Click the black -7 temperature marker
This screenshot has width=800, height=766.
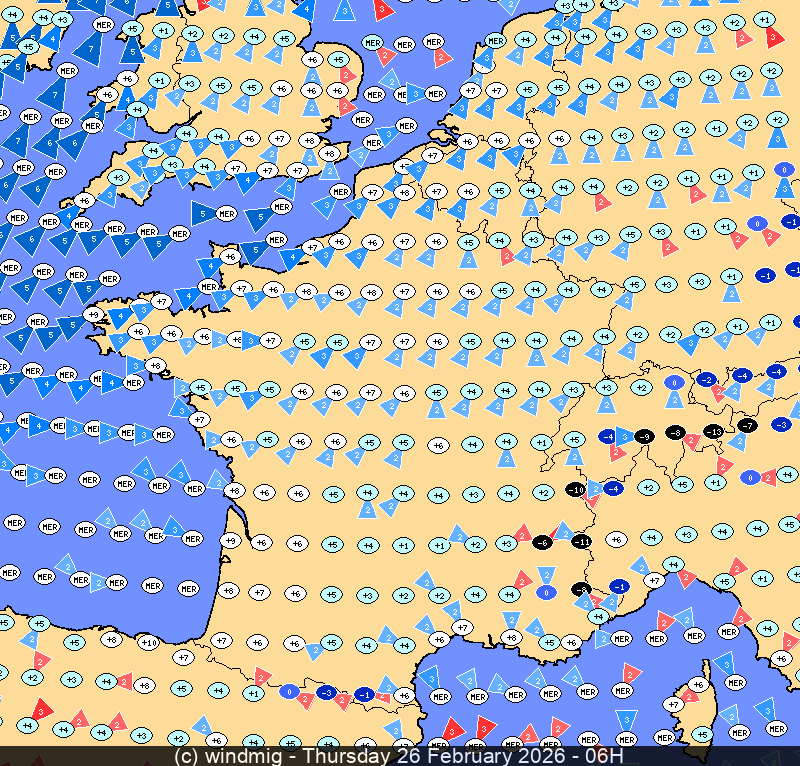[x=747, y=425]
